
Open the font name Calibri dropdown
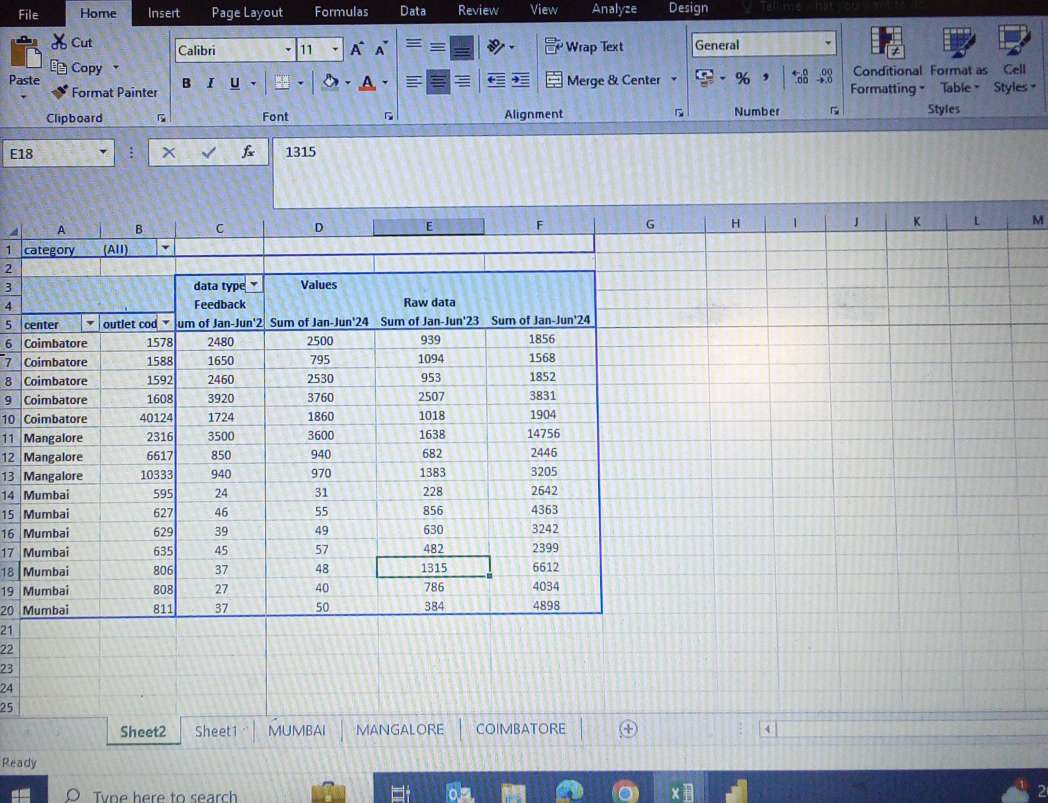289,50
